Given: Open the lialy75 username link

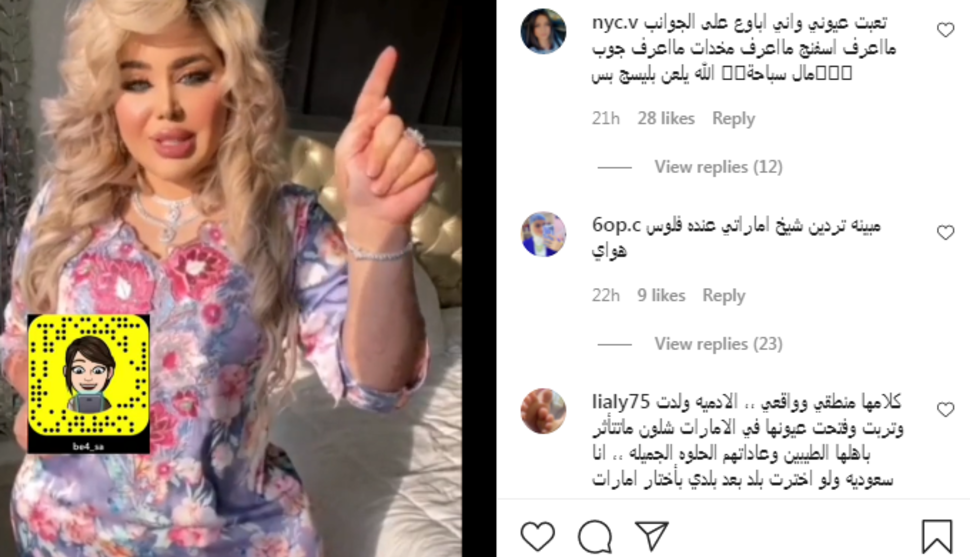Looking at the screenshot, I should coord(620,402).
